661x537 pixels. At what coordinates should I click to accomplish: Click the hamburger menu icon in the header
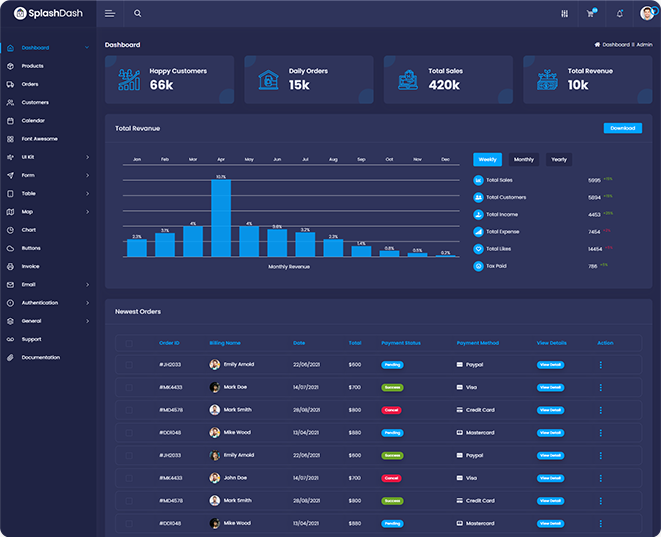coord(110,13)
